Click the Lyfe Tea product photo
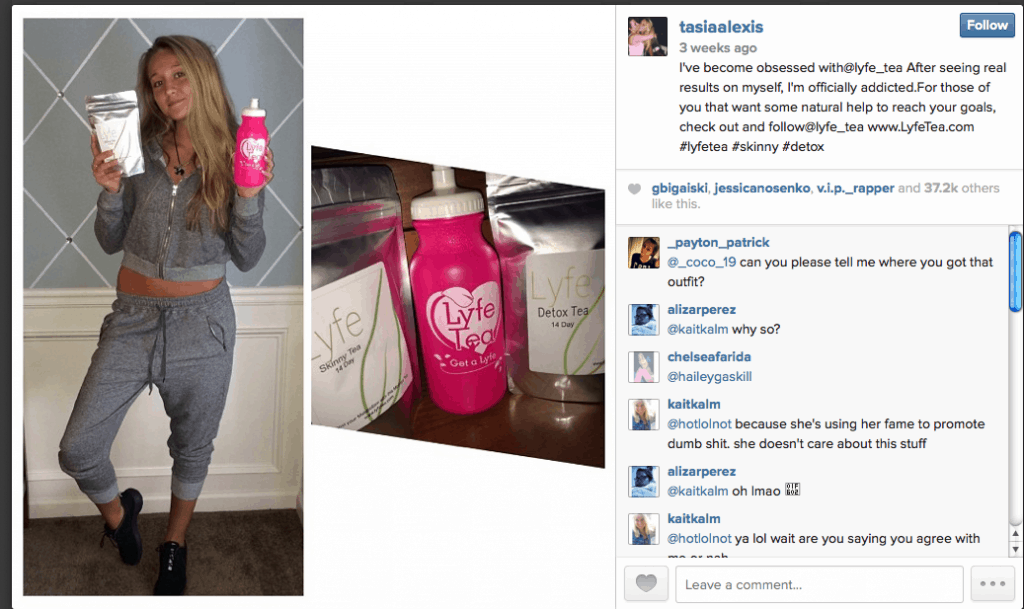This screenshot has width=1024, height=609. 458,306
